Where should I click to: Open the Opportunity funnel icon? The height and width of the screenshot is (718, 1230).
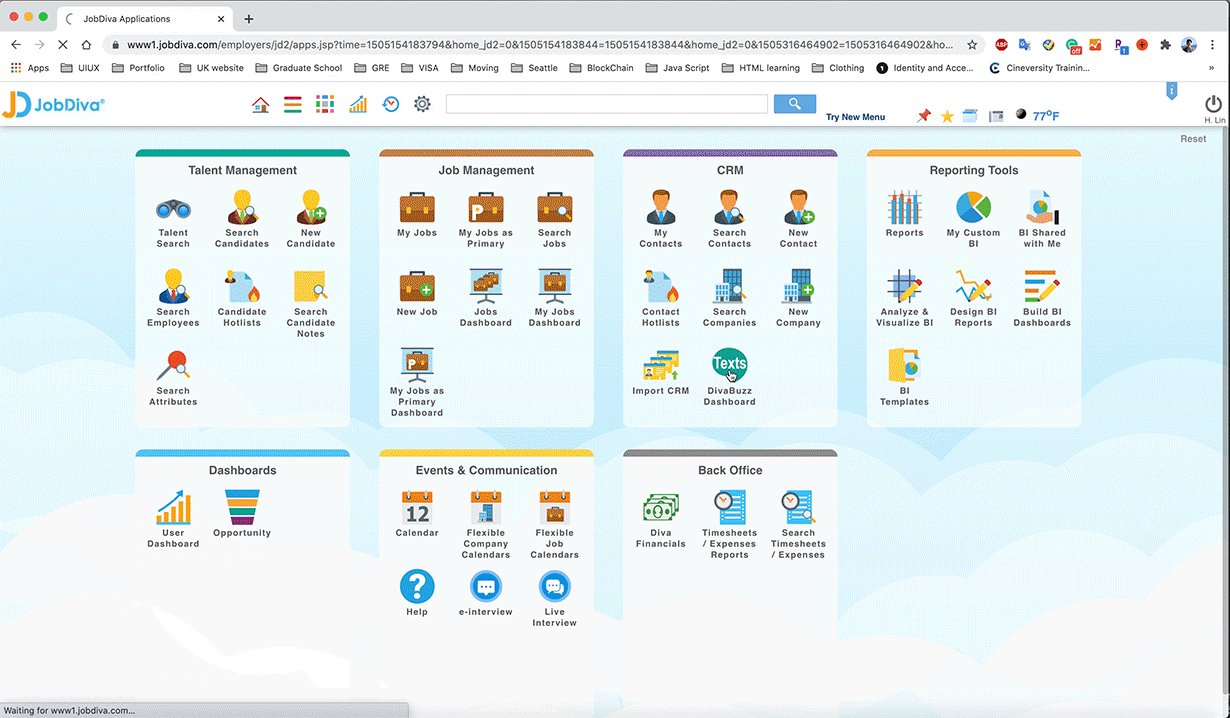click(242, 507)
